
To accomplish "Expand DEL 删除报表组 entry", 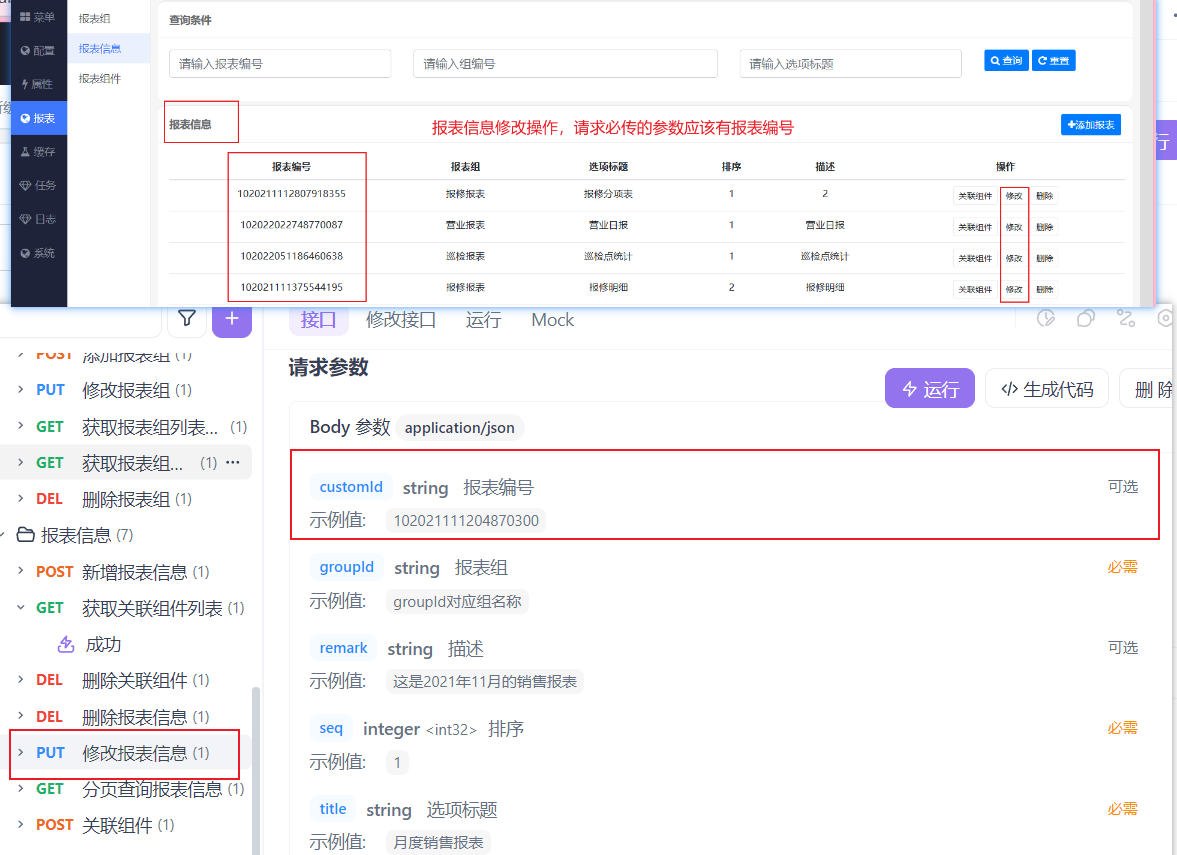I will 20,498.
